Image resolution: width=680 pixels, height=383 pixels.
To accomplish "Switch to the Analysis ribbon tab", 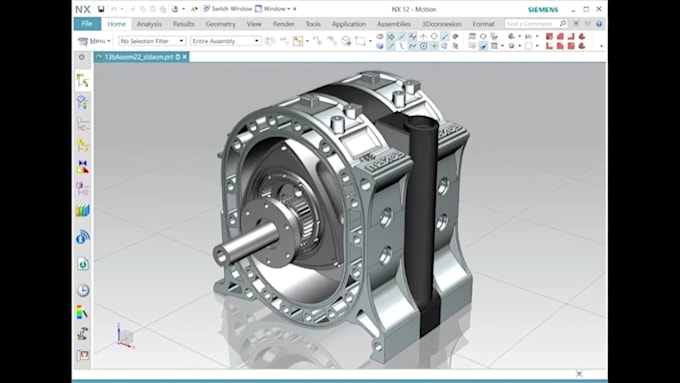I will pyautogui.click(x=149, y=24).
